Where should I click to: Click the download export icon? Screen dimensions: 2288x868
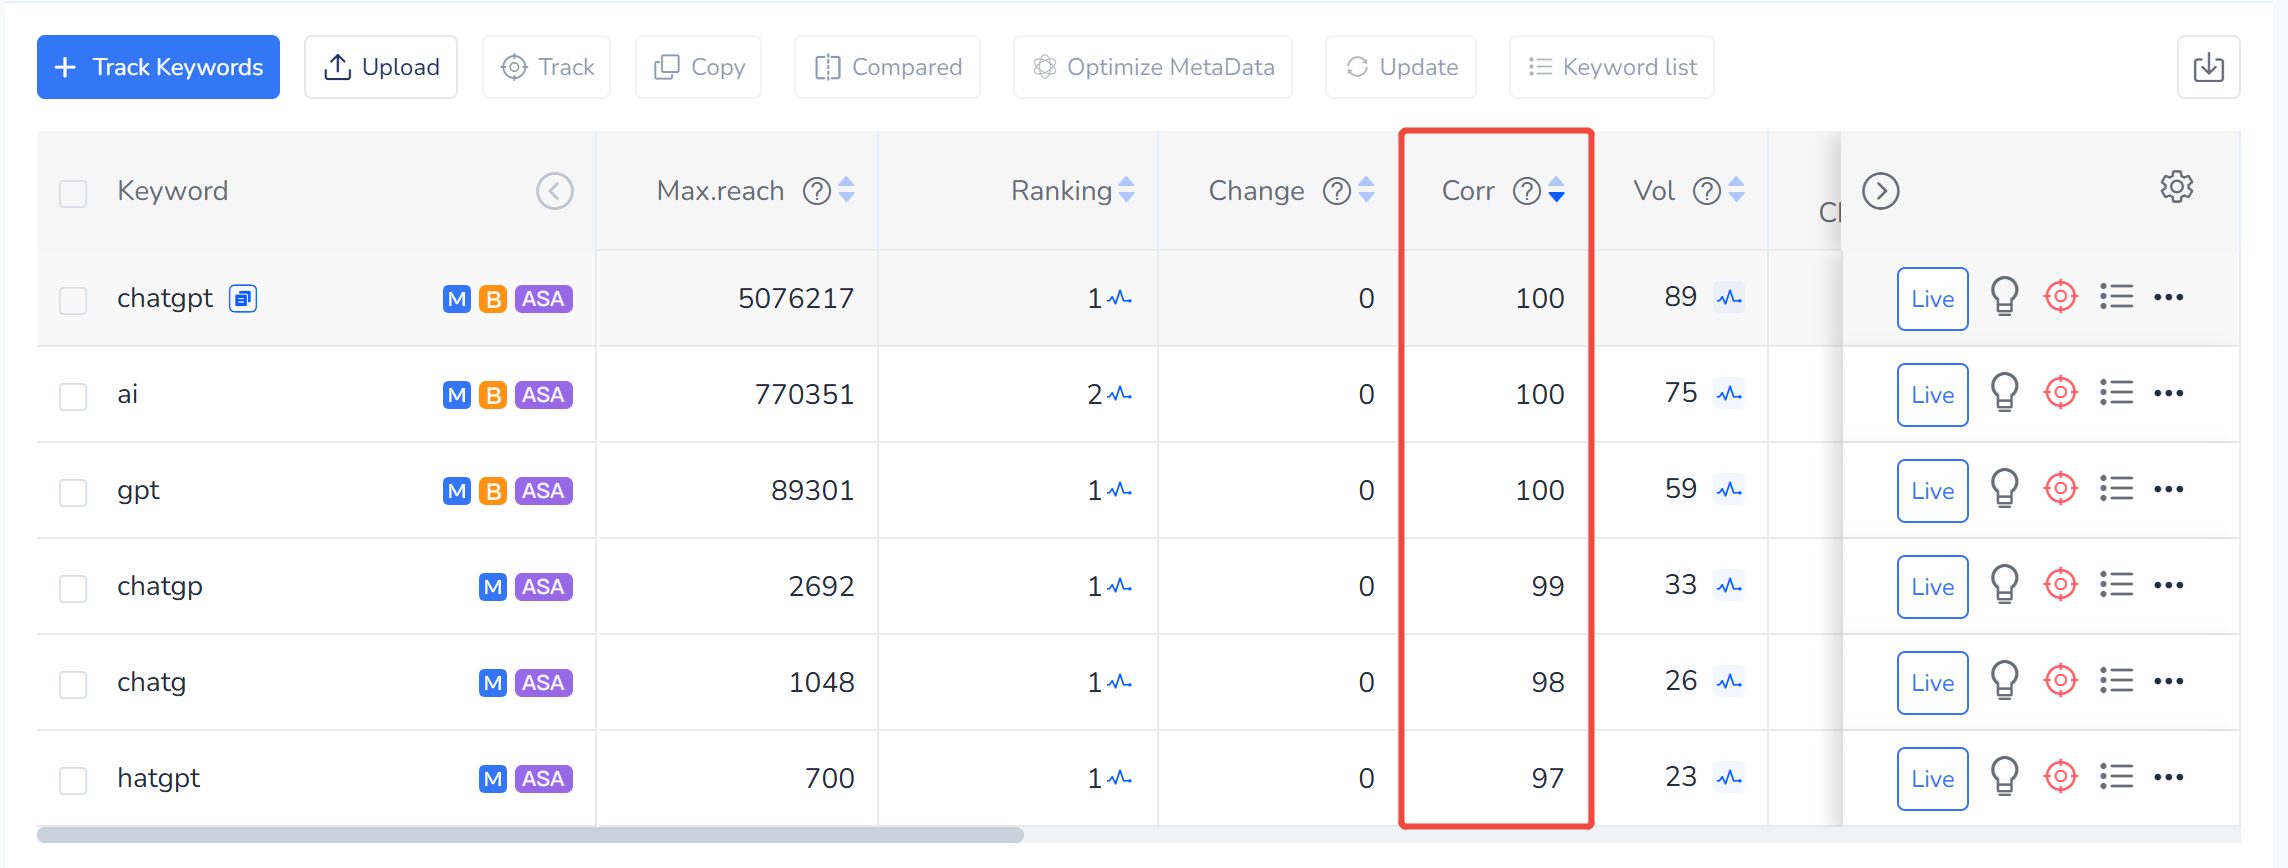click(2209, 67)
